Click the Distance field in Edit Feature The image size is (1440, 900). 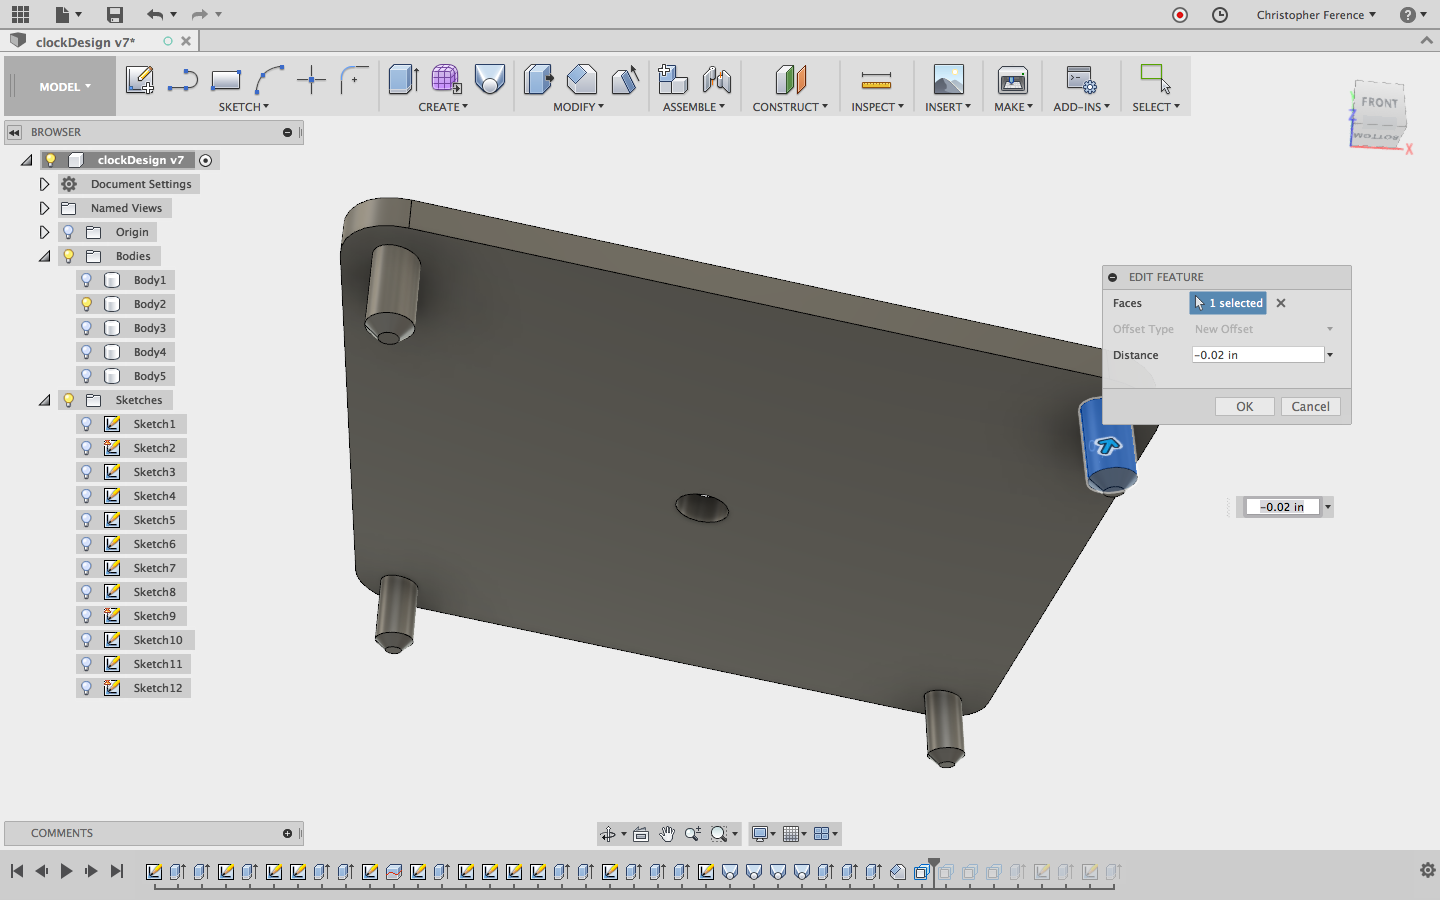(1257, 355)
